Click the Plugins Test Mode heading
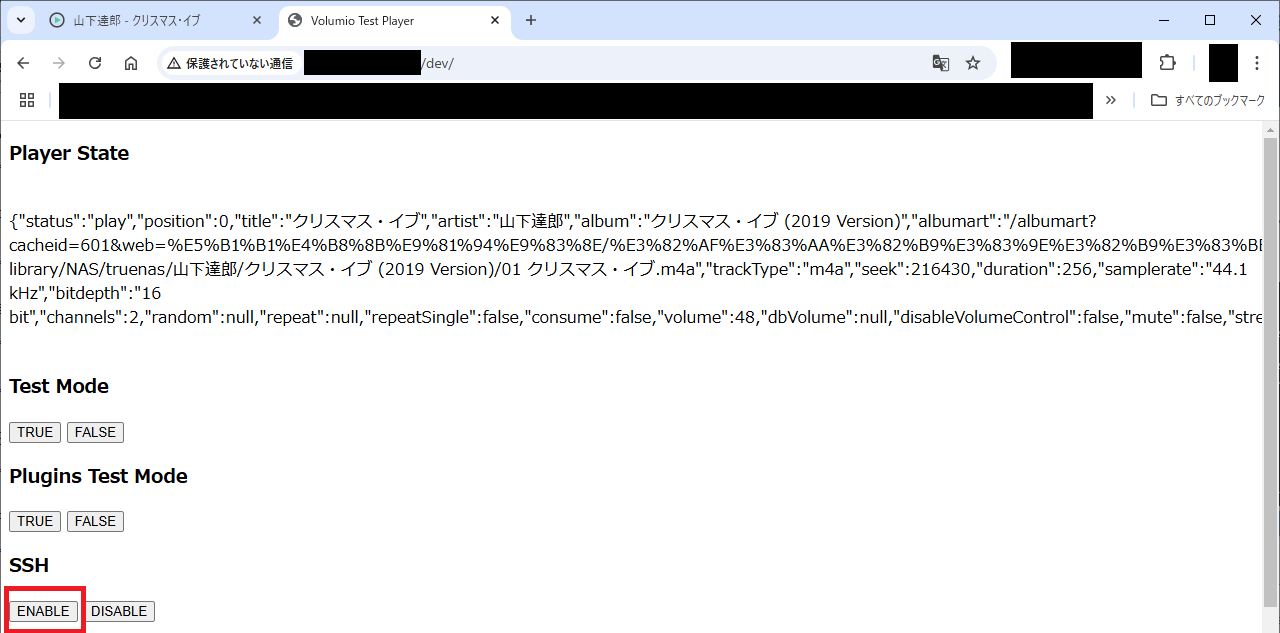This screenshot has height=633, width=1280. click(98, 476)
